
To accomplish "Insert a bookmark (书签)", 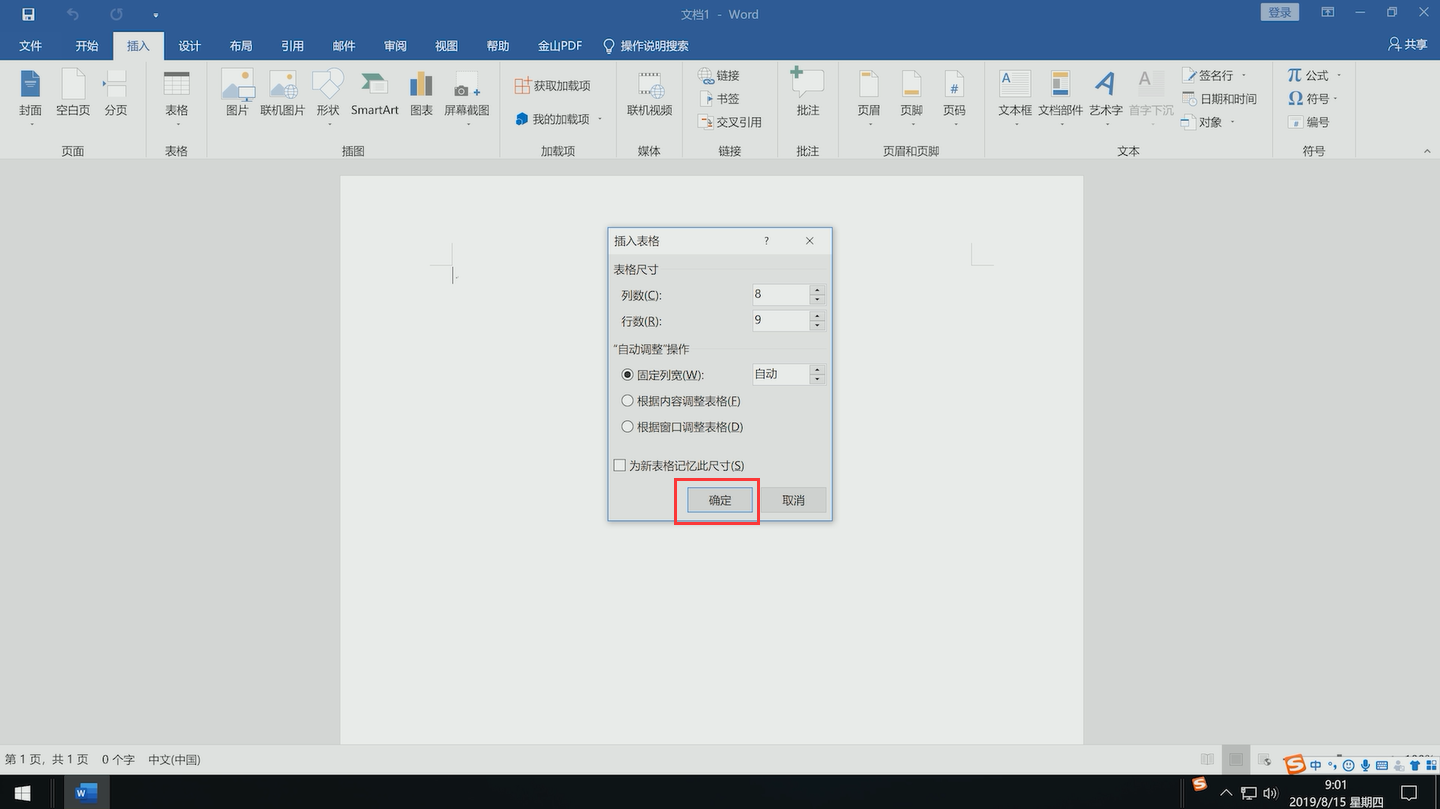I will pos(719,98).
